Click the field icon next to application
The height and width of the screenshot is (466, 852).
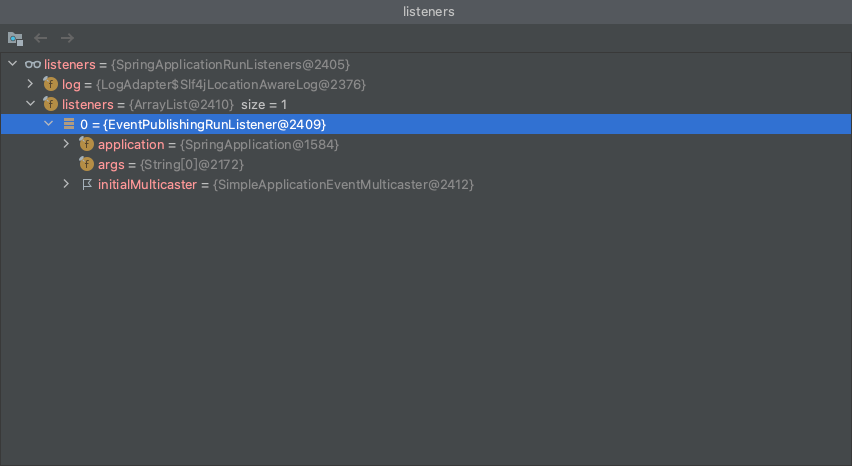pos(86,144)
